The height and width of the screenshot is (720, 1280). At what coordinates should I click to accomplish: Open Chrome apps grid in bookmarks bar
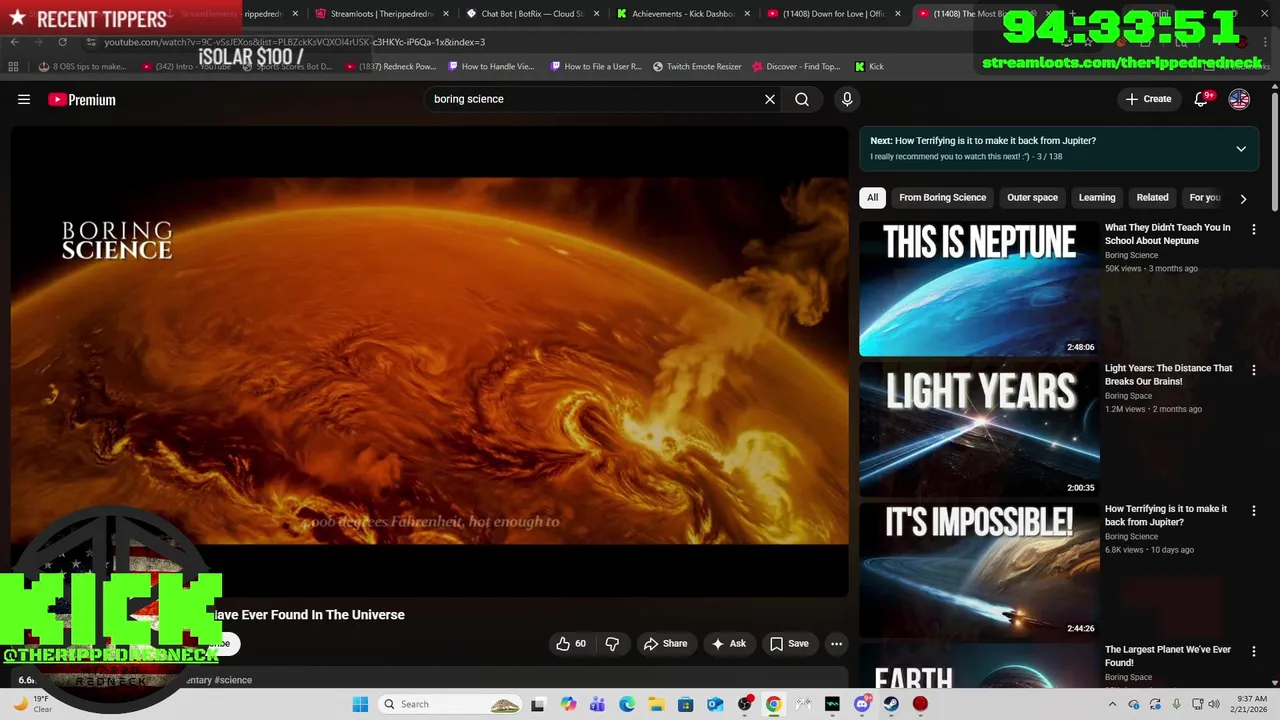(13, 66)
